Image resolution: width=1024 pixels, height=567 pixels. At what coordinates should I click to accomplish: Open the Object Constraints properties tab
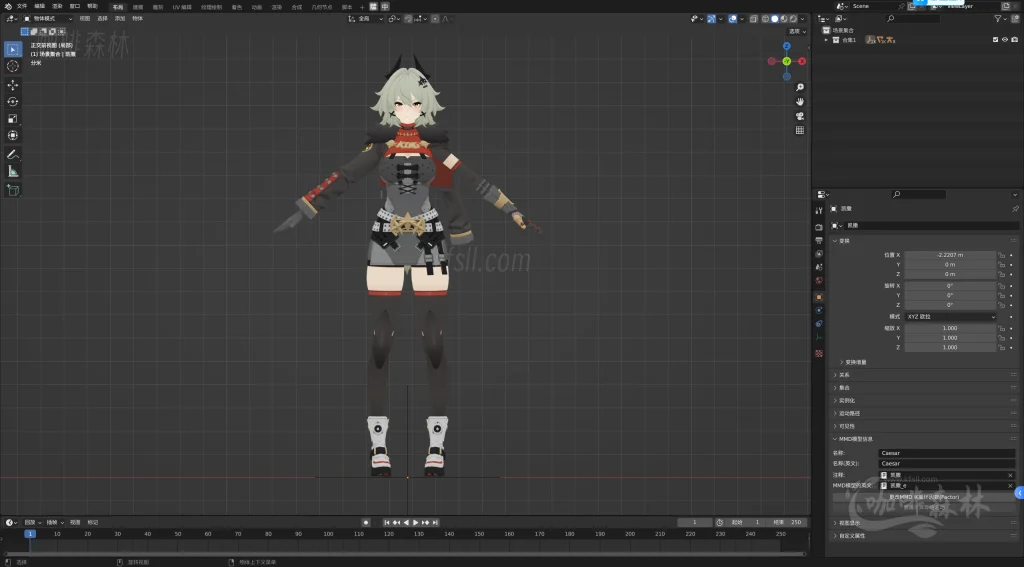[x=819, y=323]
